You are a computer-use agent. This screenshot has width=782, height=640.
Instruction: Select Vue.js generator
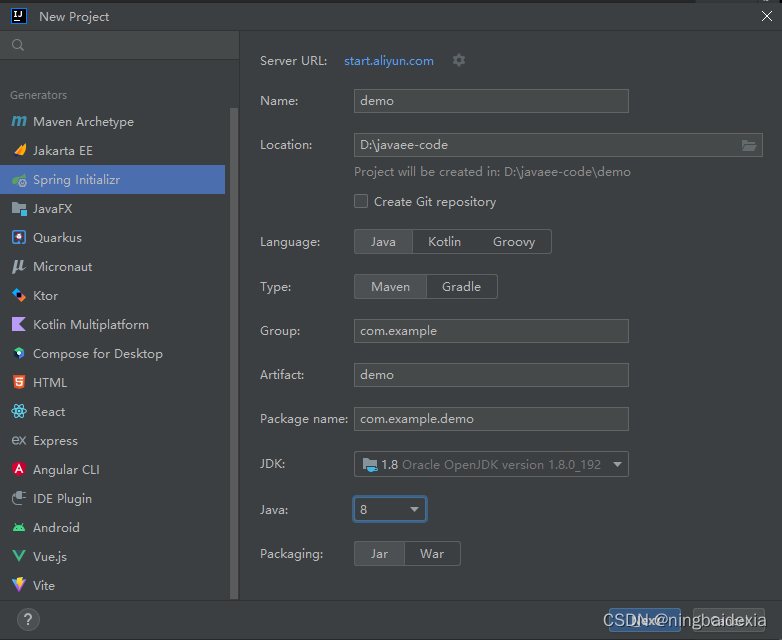tap(112, 556)
